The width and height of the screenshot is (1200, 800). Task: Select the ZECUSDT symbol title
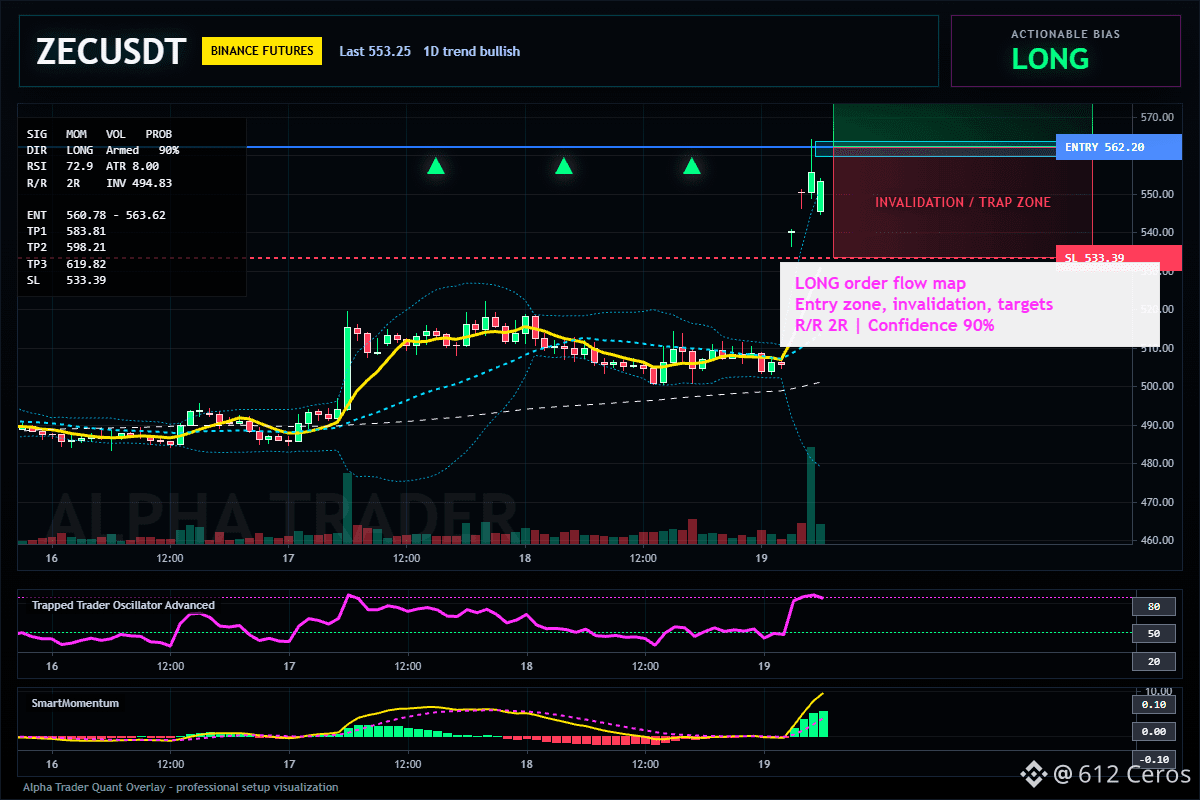click(x=111, y=51)
